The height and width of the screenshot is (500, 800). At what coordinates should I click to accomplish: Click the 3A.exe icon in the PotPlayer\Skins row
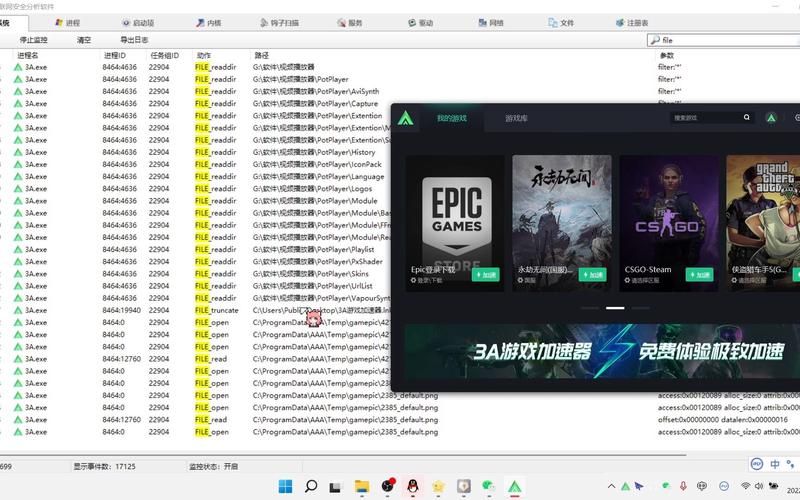click(x=18, y=273)
